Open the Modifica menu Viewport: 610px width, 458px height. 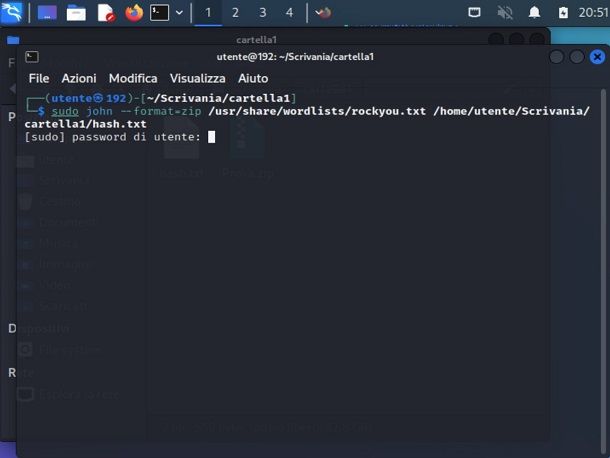click(x=133, y=78)
